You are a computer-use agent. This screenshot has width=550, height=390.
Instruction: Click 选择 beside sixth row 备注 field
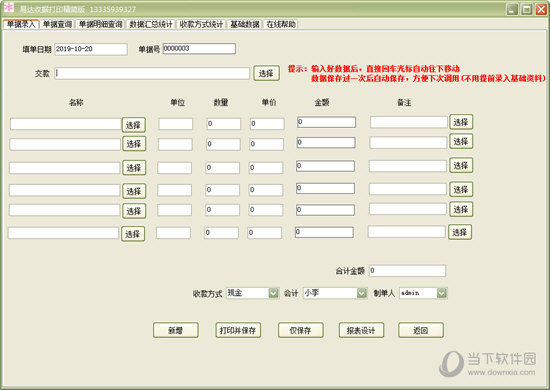pyautogui.click(x=460, y=232)
